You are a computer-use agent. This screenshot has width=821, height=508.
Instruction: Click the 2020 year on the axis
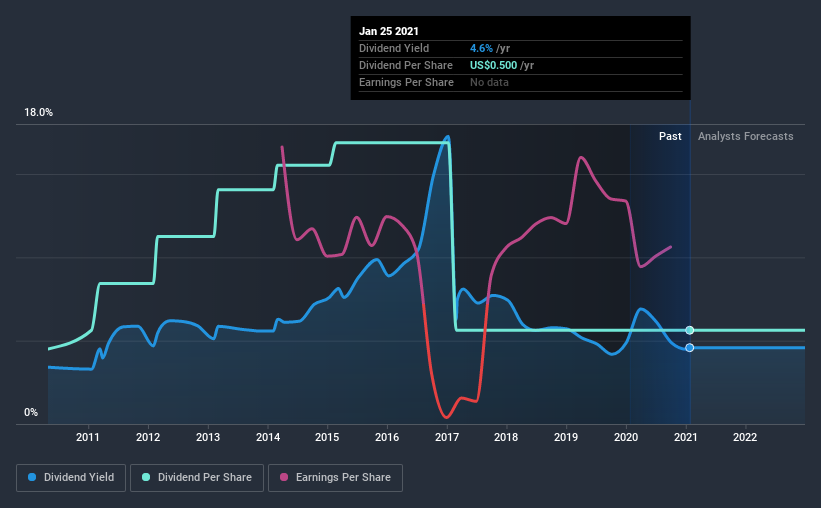click(x=626, y=437)
